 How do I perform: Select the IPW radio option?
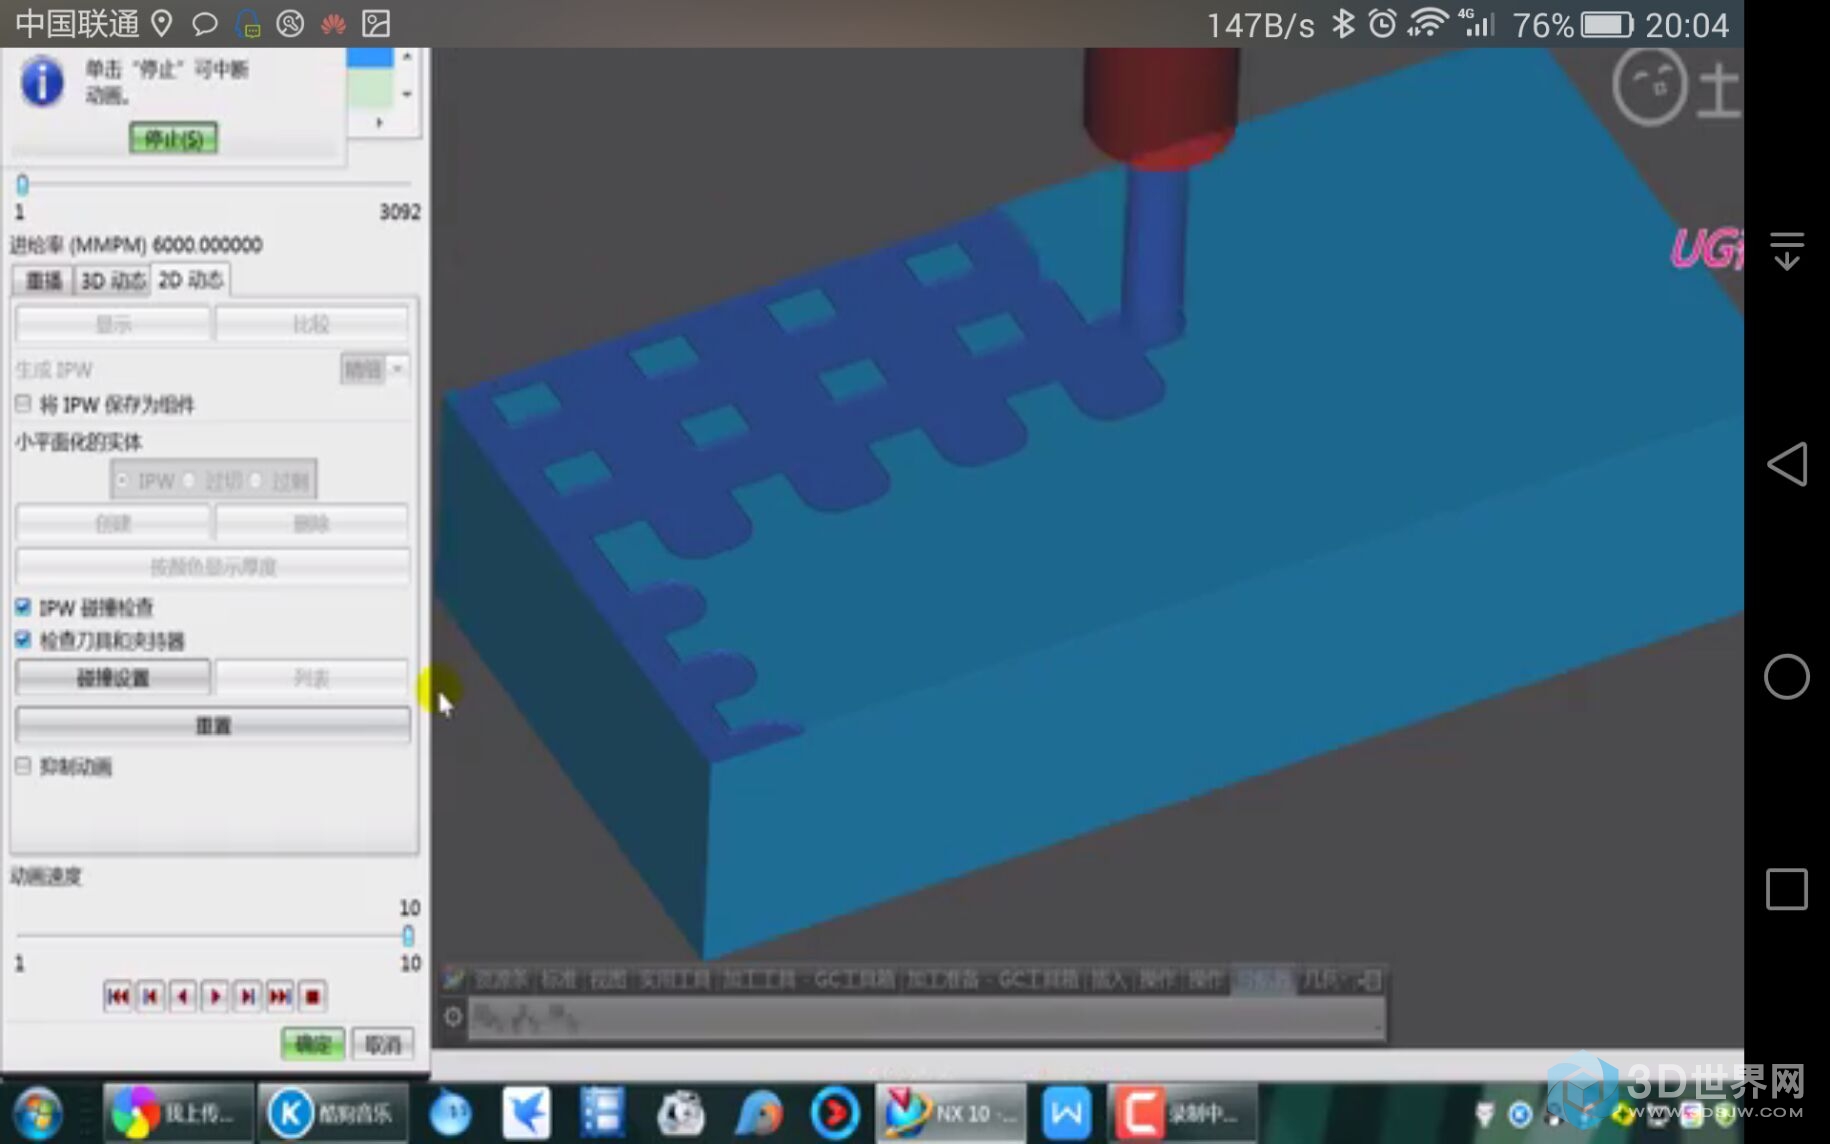[x=122, y=481]
